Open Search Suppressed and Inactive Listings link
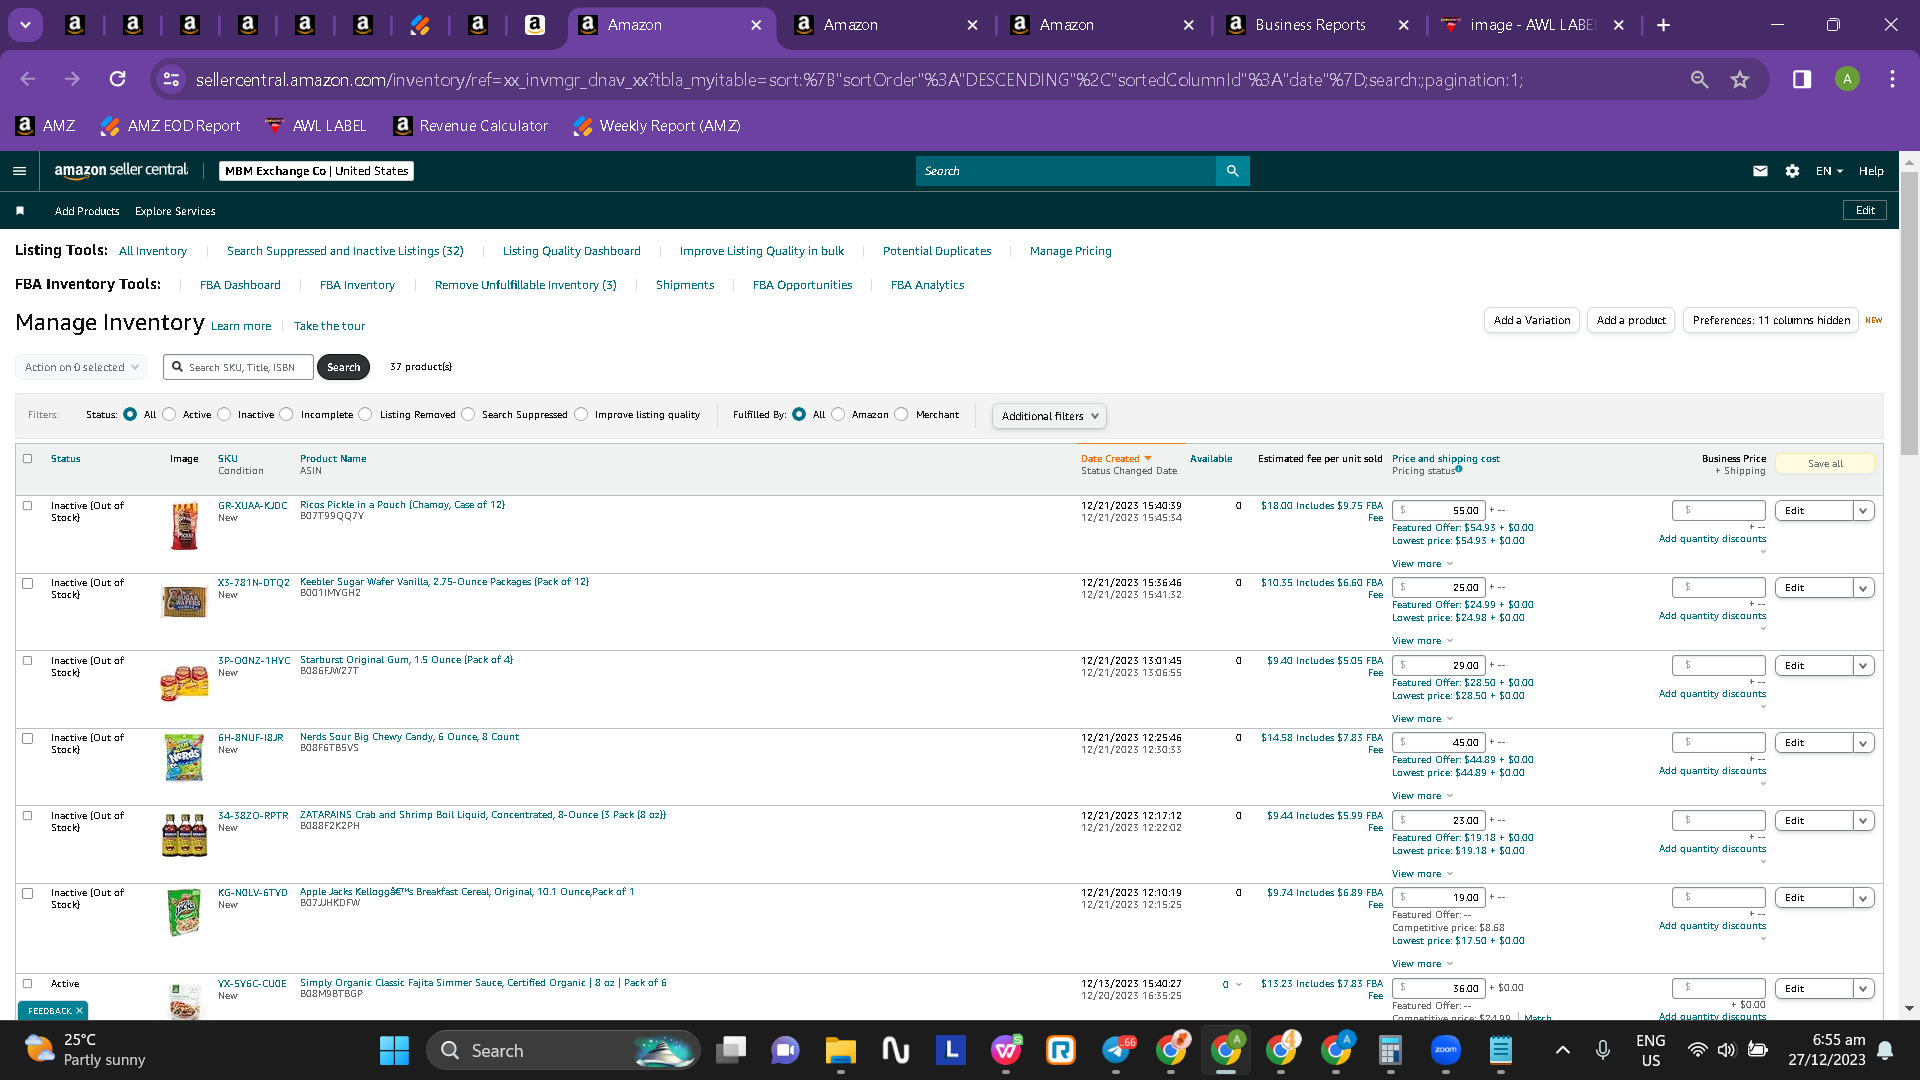 (x=345, y=251)
